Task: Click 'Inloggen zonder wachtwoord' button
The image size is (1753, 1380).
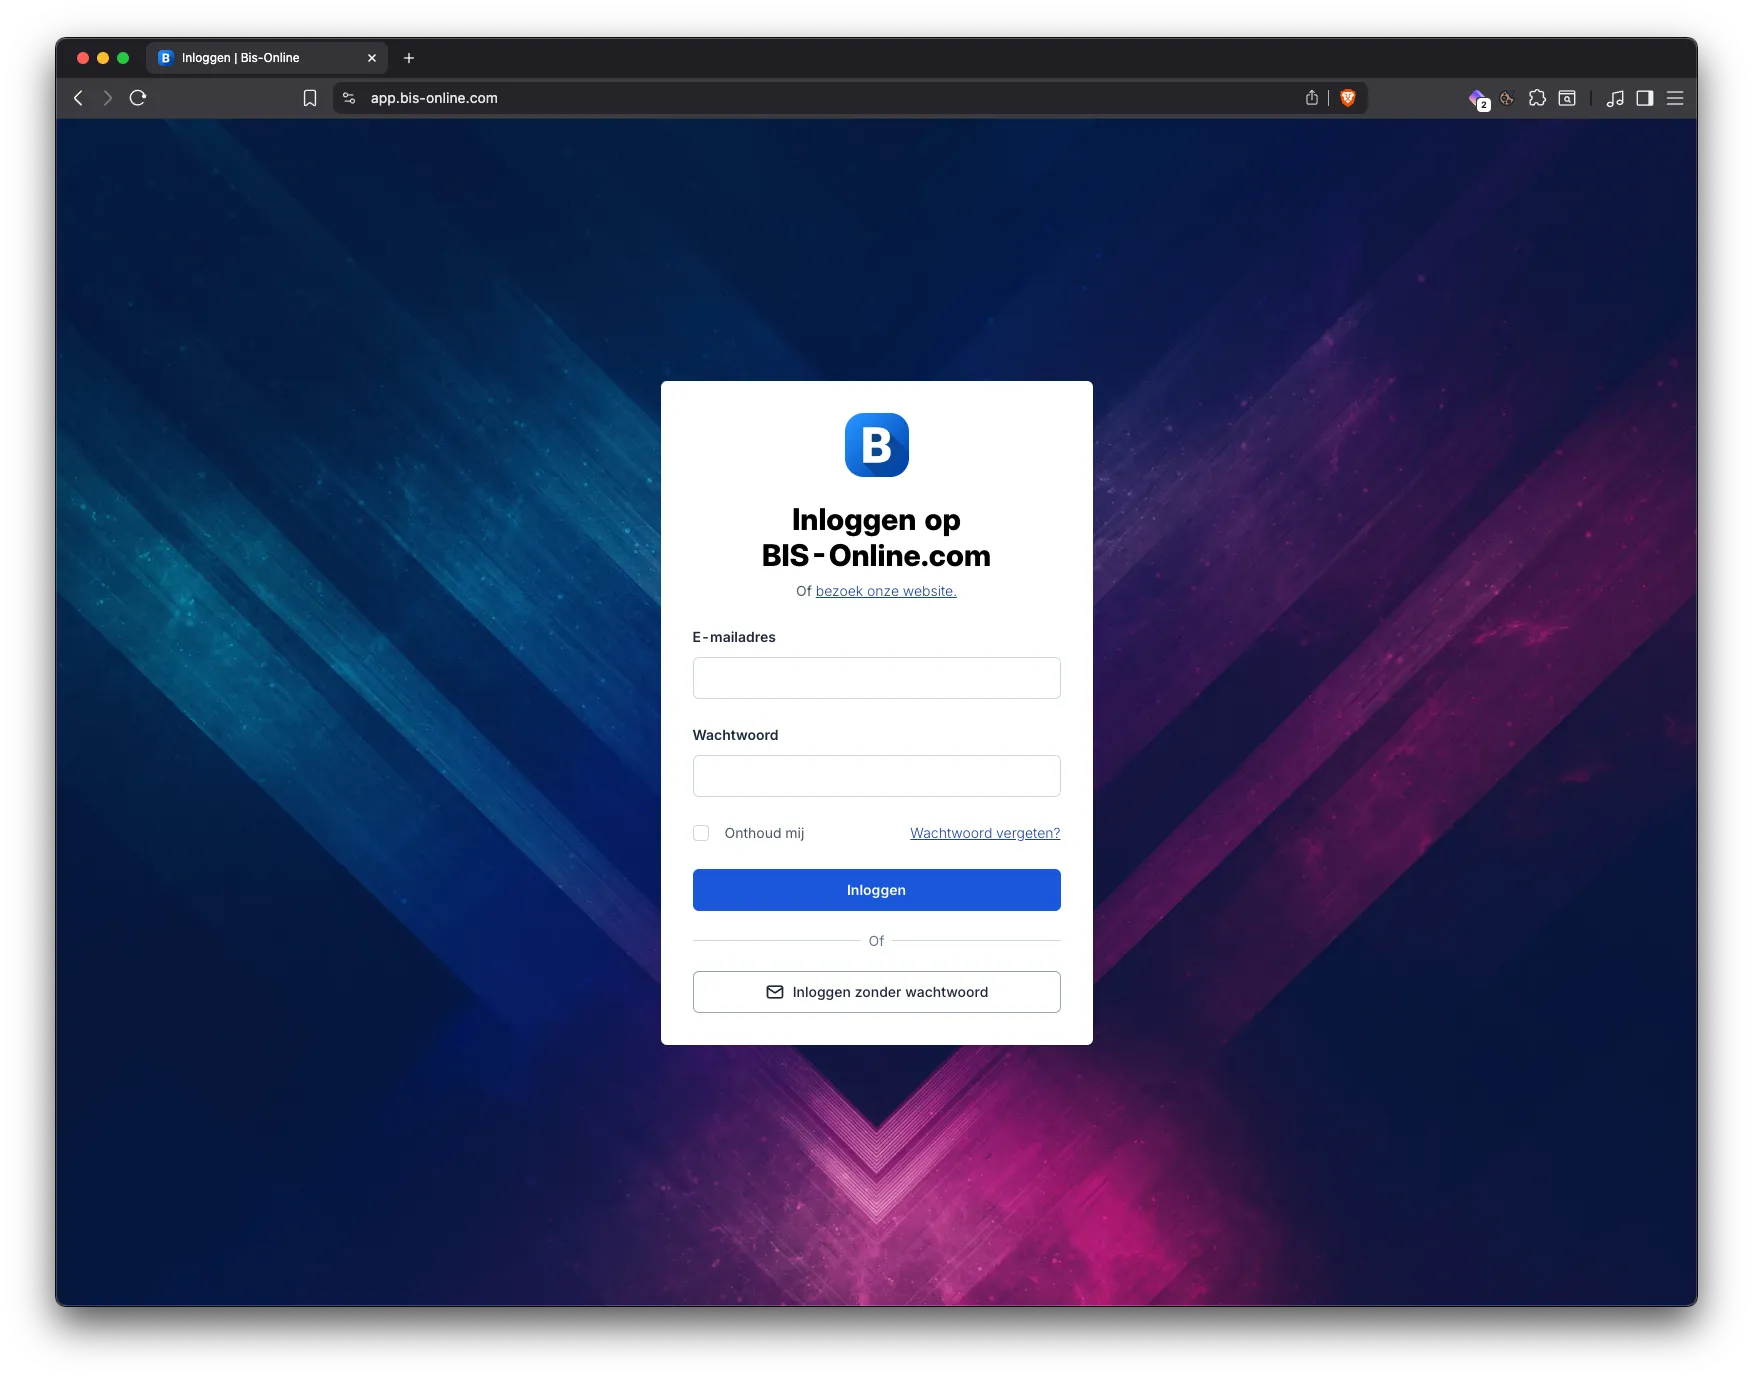Action: (x=876, y=992)
